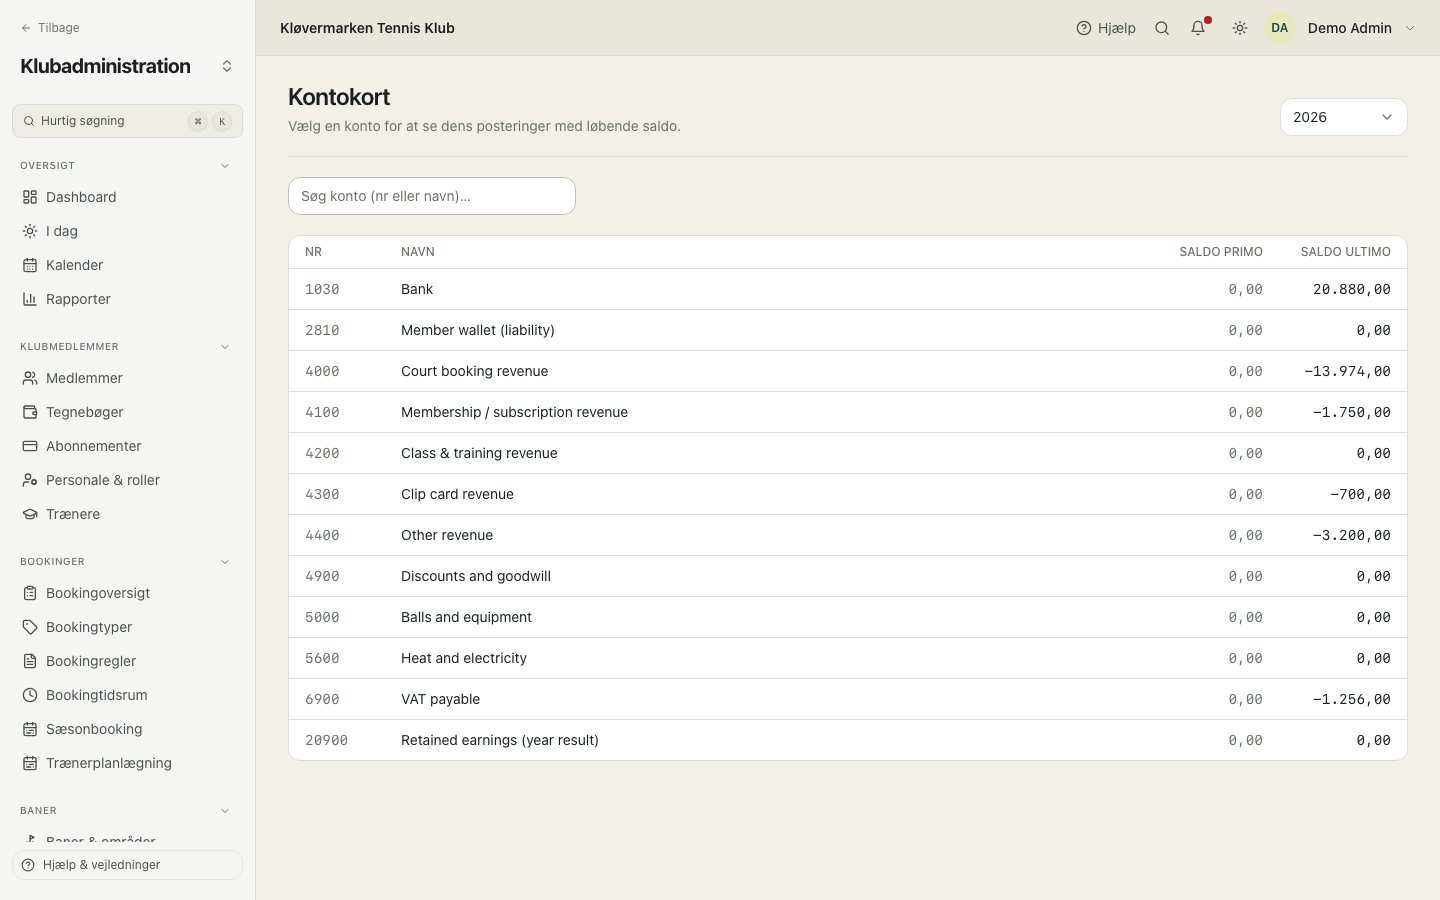Click the Abonnementer card icon

click(30, 446)
